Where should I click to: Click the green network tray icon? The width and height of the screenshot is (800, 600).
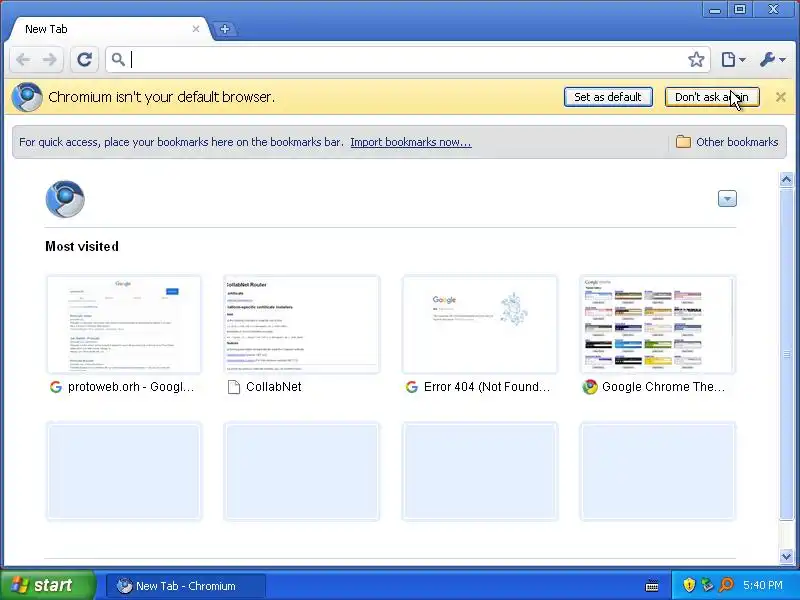coord(707,585)
